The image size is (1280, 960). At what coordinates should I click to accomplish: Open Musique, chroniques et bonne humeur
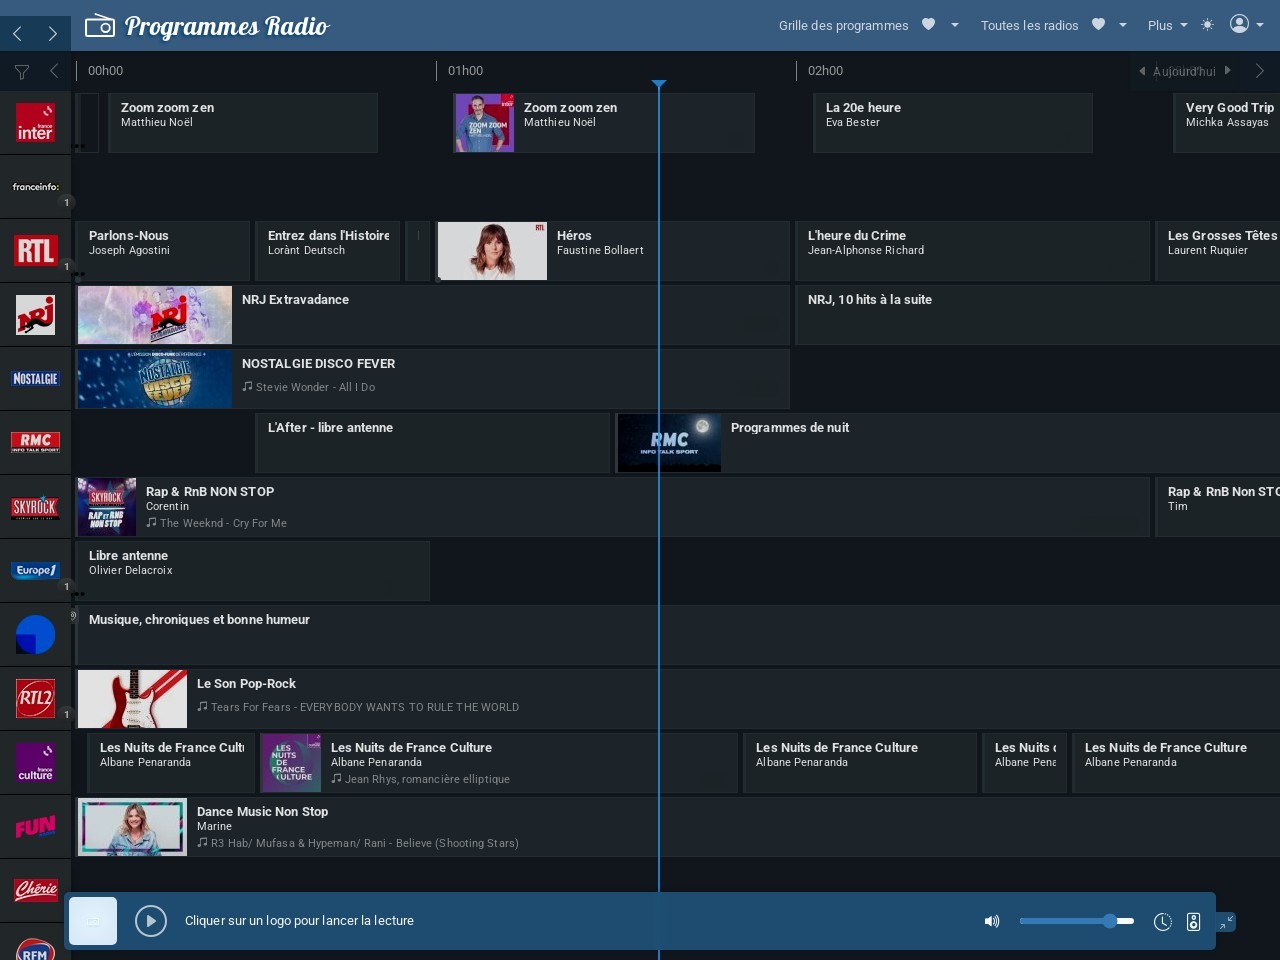click(x=678, y=635)
